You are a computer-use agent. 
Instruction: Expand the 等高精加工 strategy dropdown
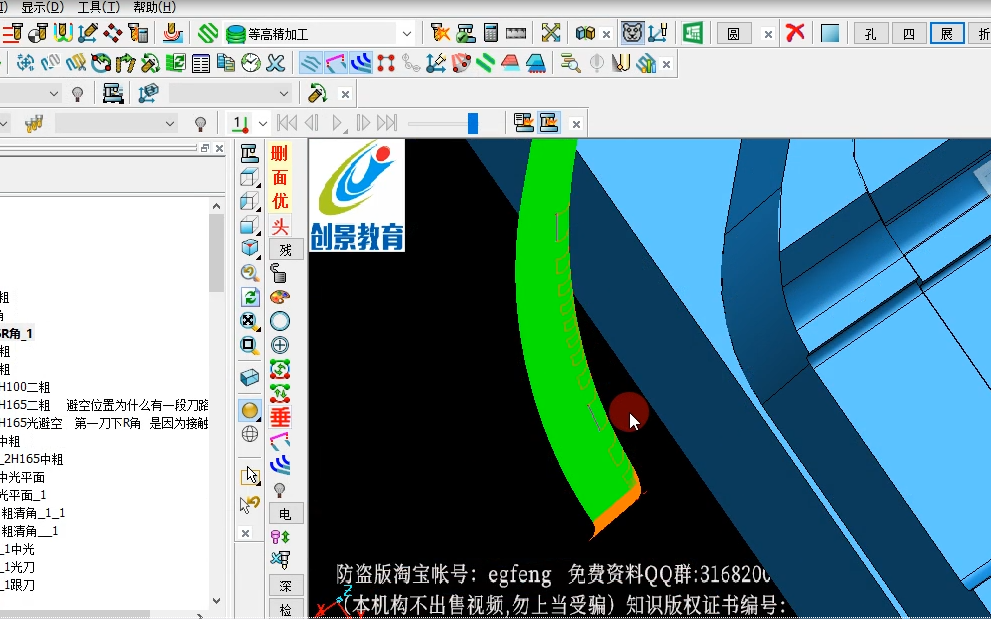[x=408, y=34]
